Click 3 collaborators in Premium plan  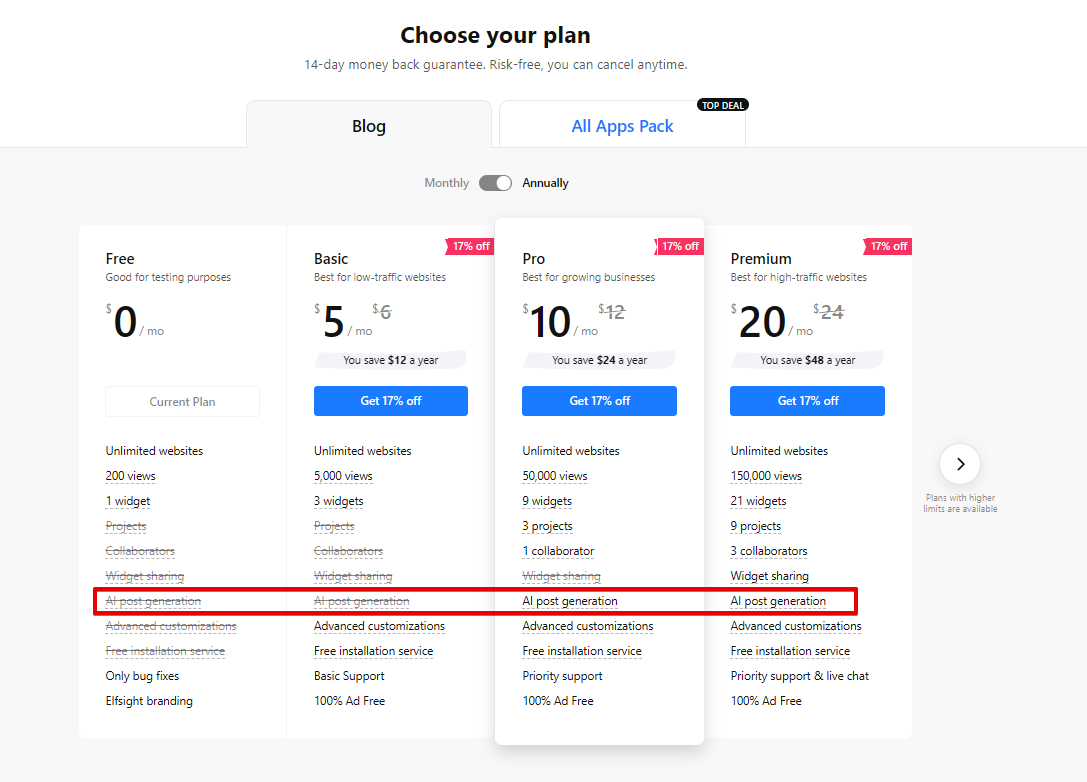[x=768, y=551]
